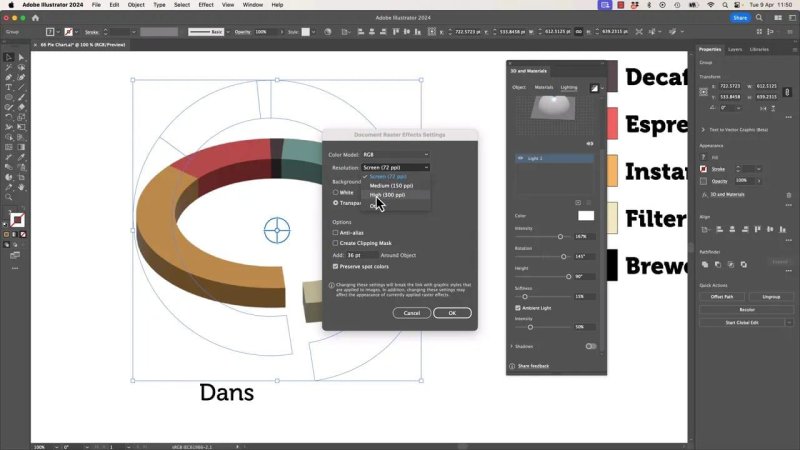Toggle Shadows switch on
The height and width of the screenshot is (450, 800).
(591, 346)
